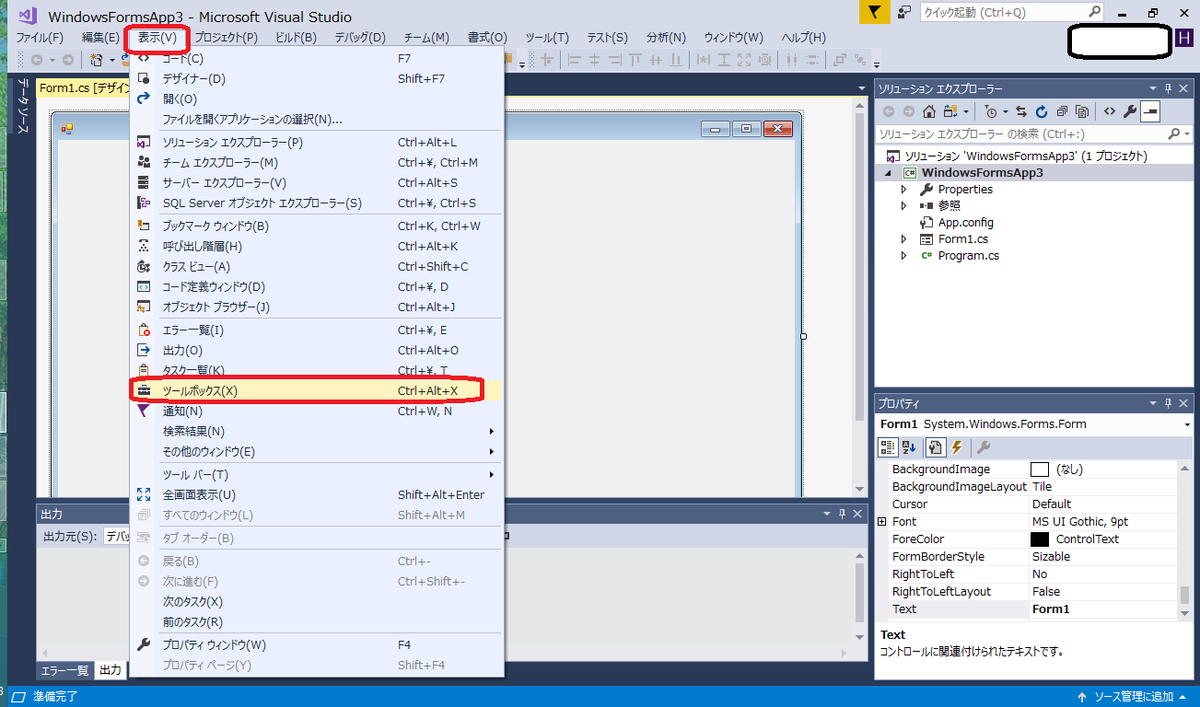This screenshot has height=707, width=1200.
Task: Open search options dropdown in Solution Explorer
Action: pyautogui.click(x=1188, y=133)
